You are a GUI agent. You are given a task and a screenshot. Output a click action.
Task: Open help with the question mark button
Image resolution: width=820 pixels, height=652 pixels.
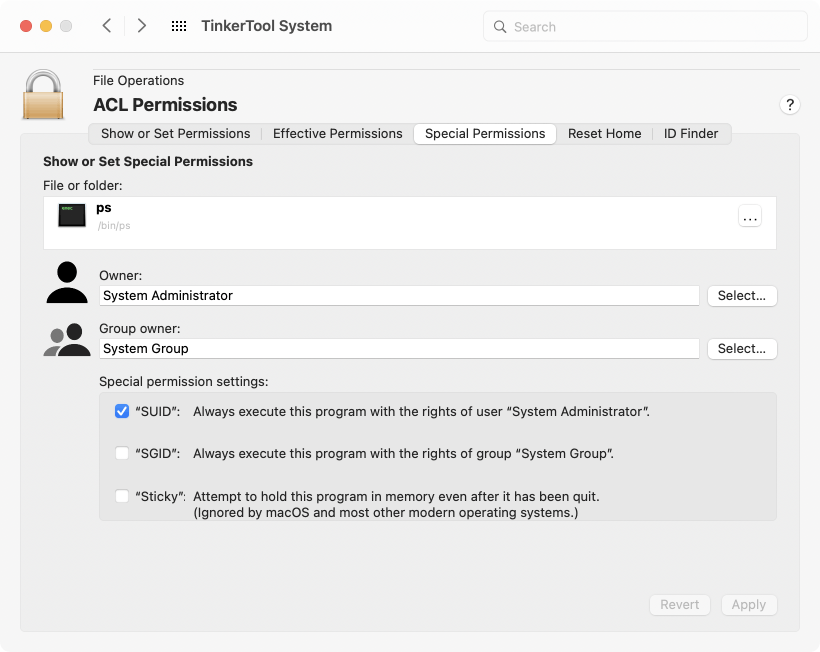790,105
